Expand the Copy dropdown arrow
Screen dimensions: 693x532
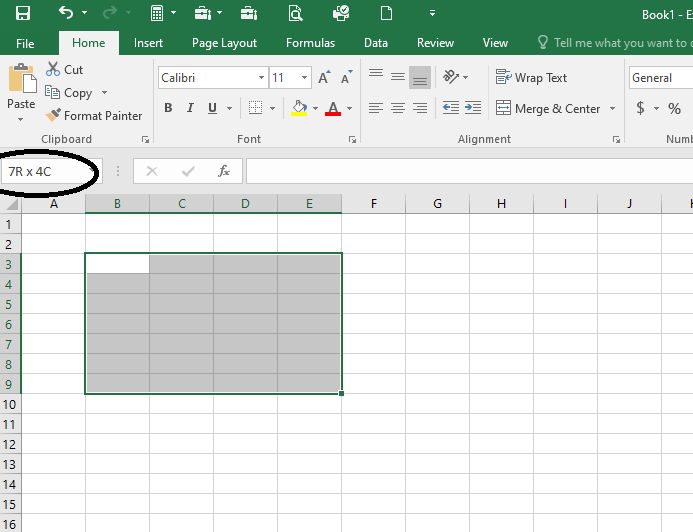(104, 93)
